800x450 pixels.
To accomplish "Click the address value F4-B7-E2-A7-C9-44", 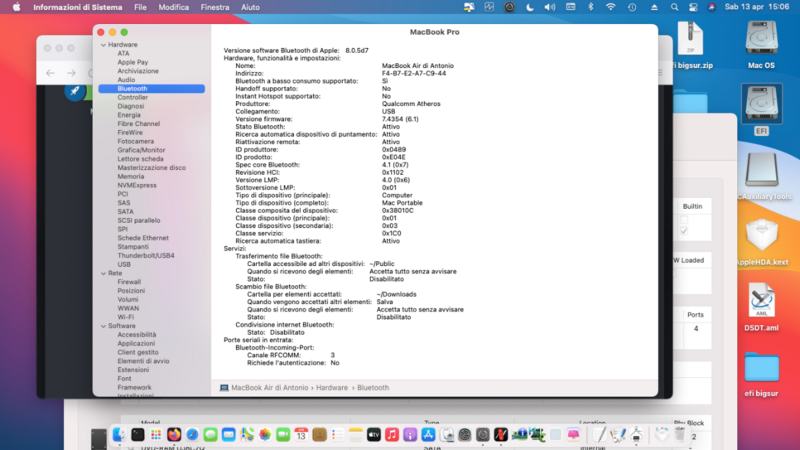I will click(x=414, y=73).
